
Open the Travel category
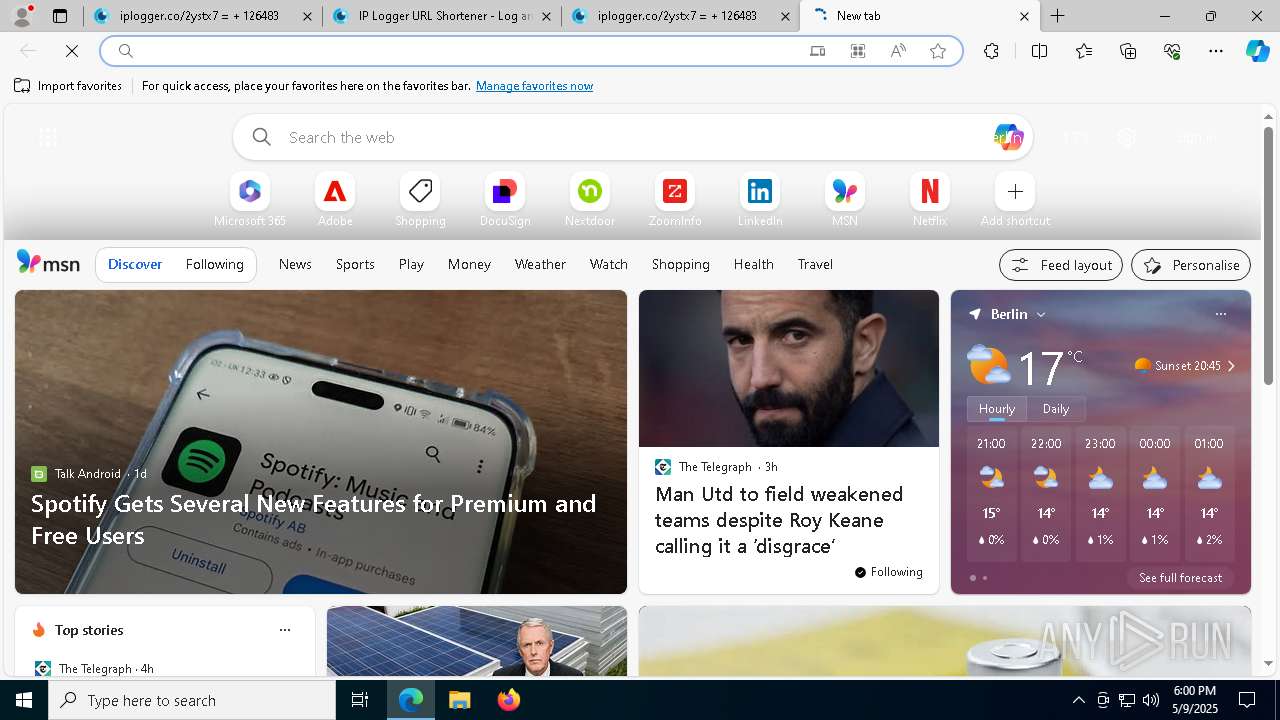(x=815, y=264)
